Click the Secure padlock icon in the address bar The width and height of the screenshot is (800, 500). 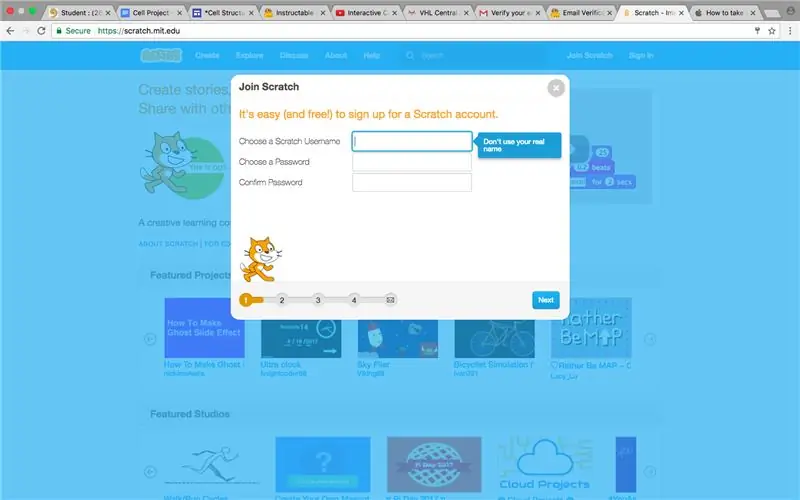59,31
